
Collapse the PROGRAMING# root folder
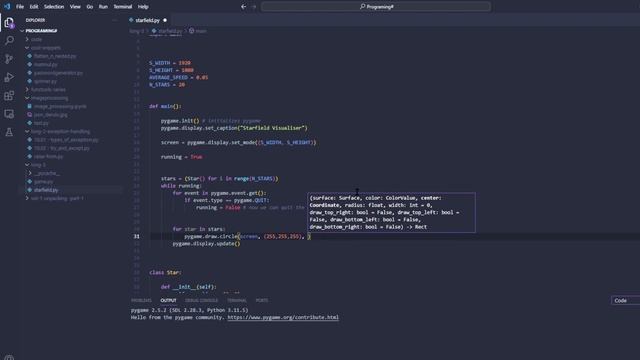(x=41, y=31)
